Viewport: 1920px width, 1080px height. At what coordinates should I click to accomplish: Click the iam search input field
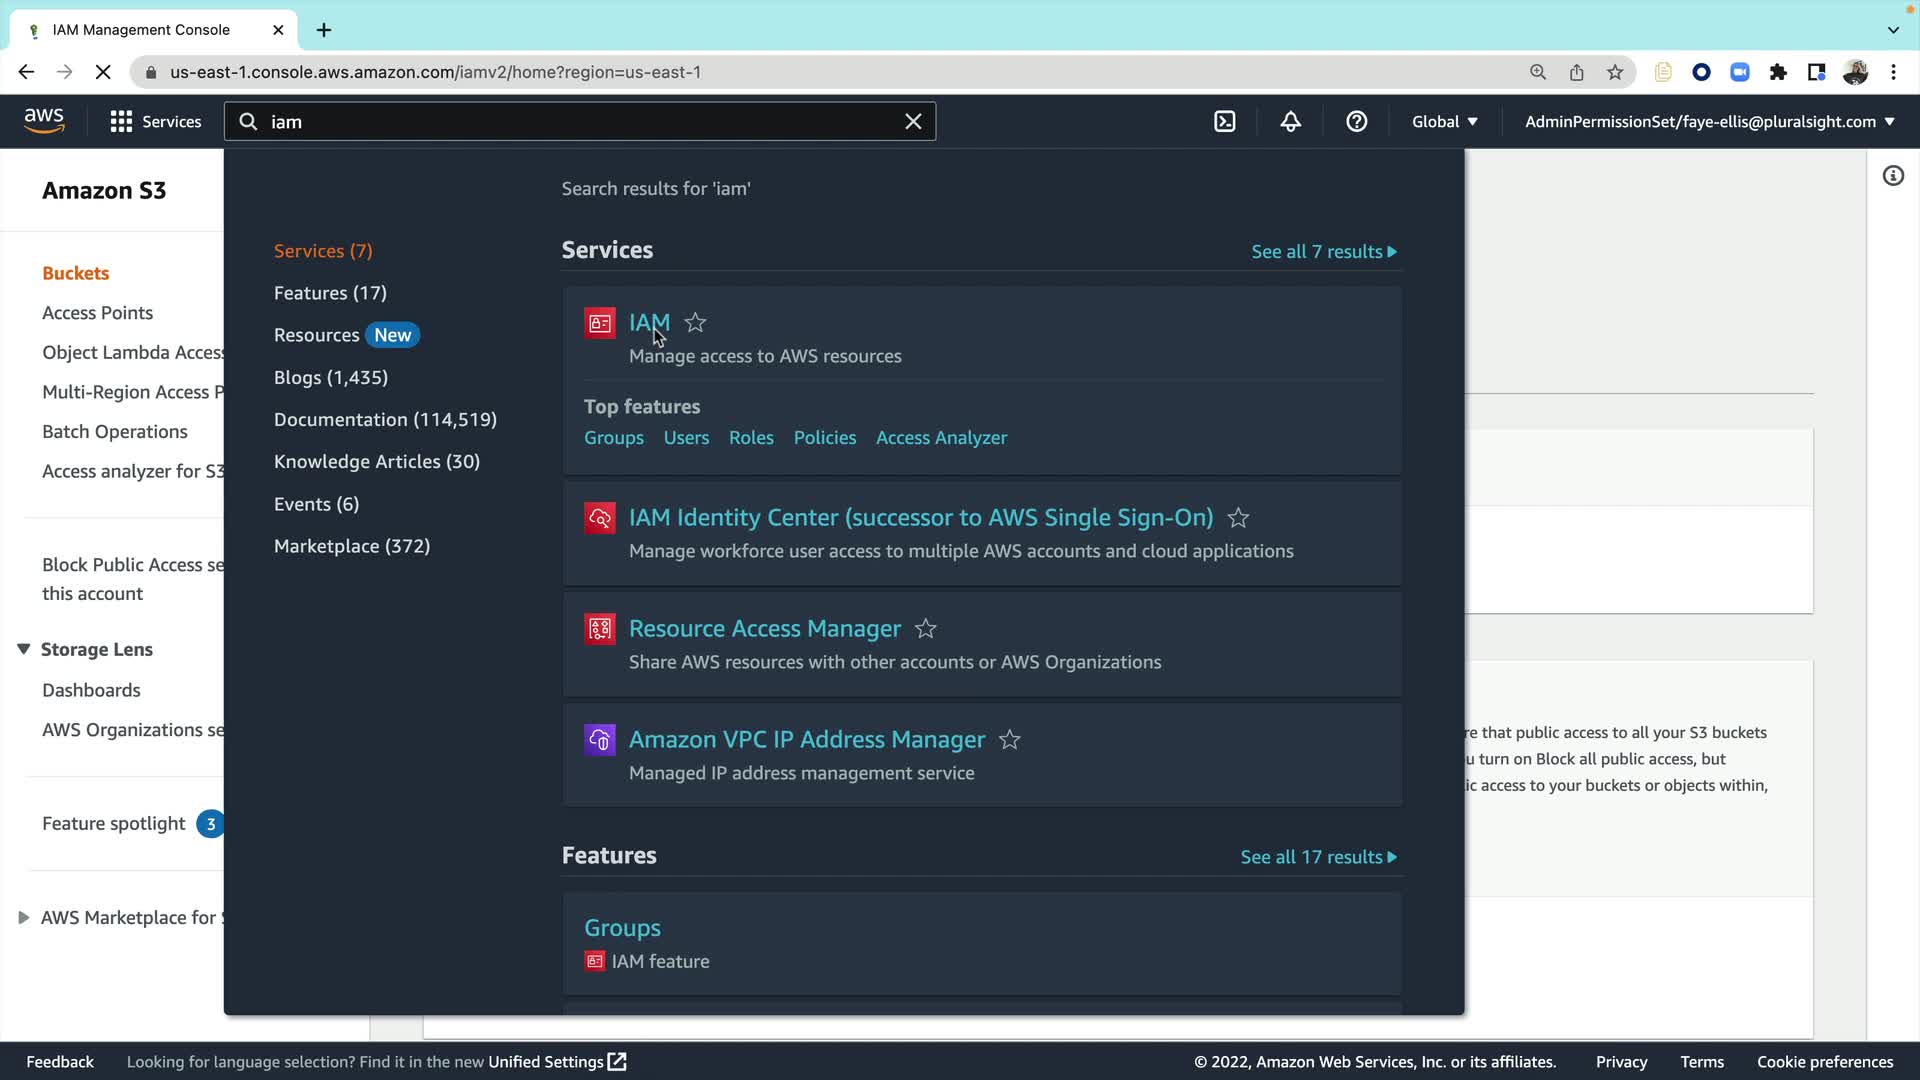coord(580,122)
